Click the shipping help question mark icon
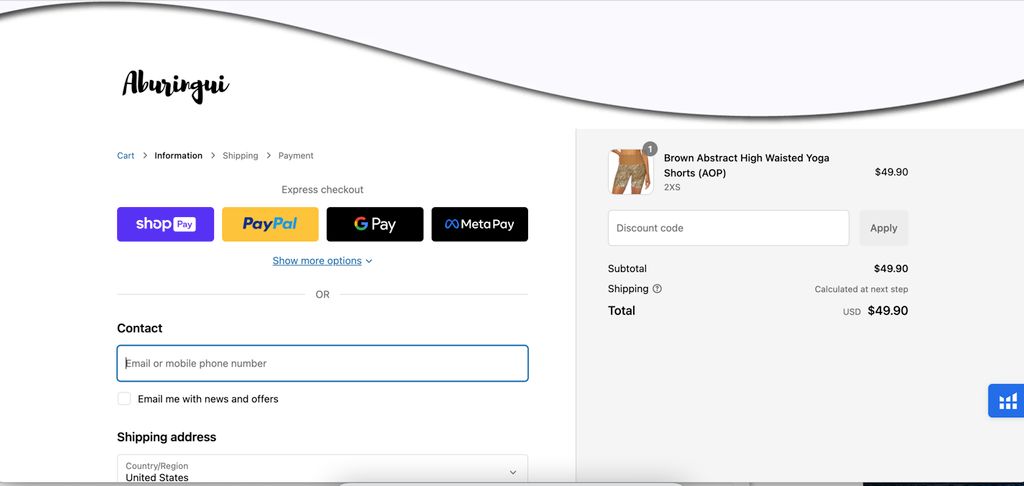 click(657, 289)
